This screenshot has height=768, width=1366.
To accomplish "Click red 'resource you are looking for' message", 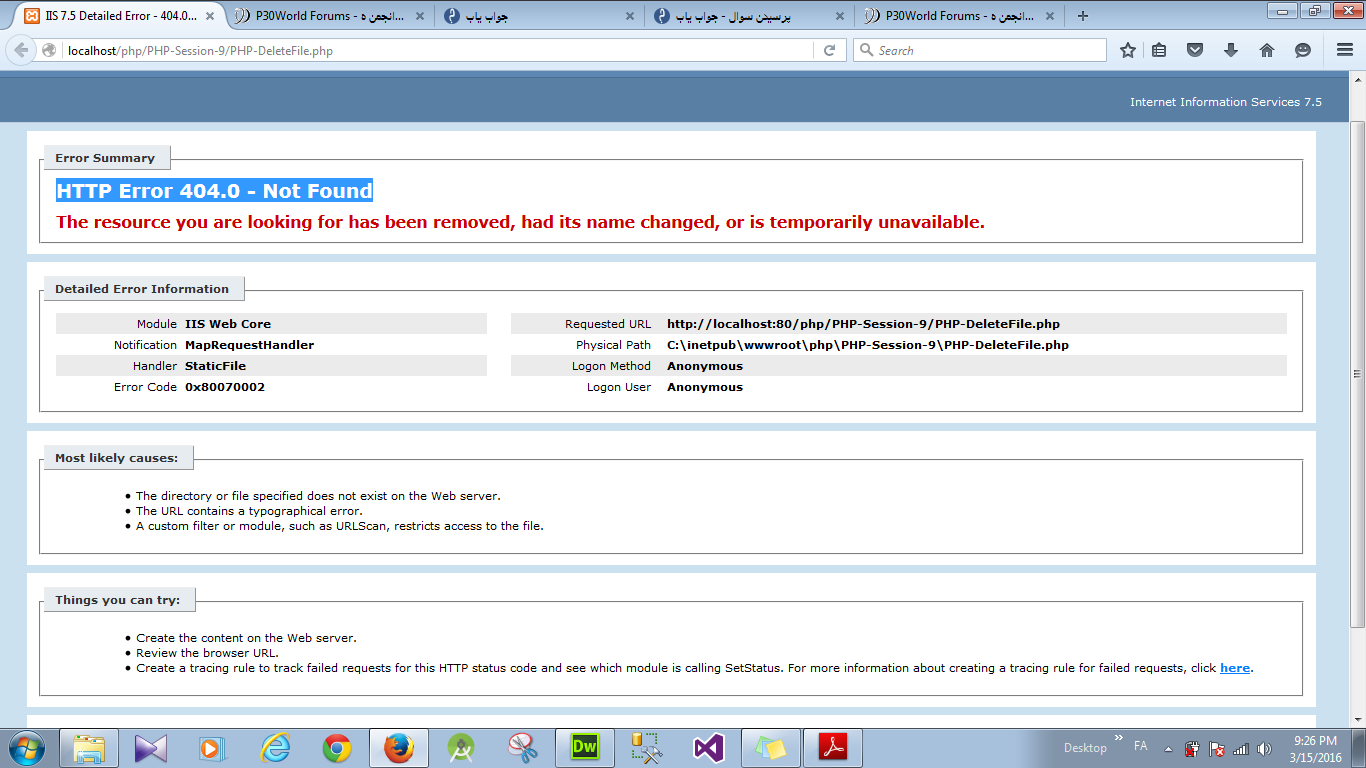I will [520, 222].
